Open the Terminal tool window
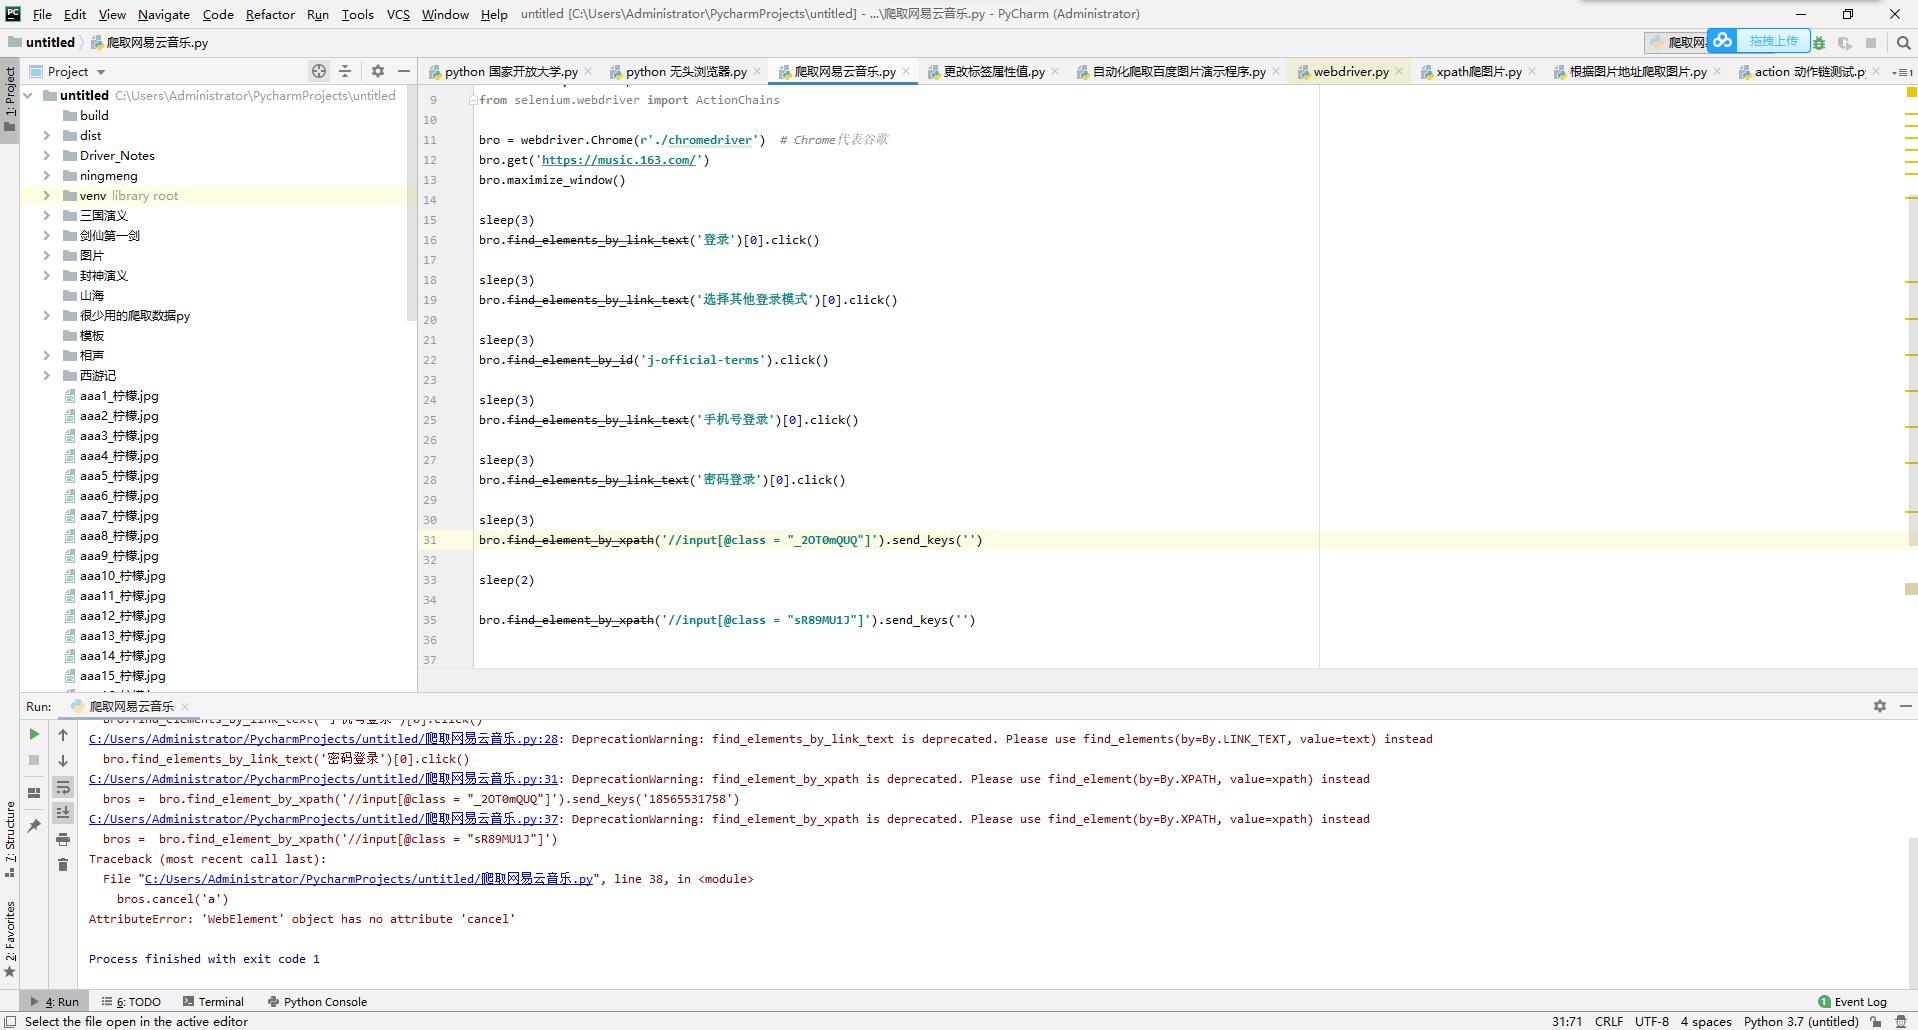This screenshot has width=1918, height=1030. pyautogui.click(x=220, y=1001)
